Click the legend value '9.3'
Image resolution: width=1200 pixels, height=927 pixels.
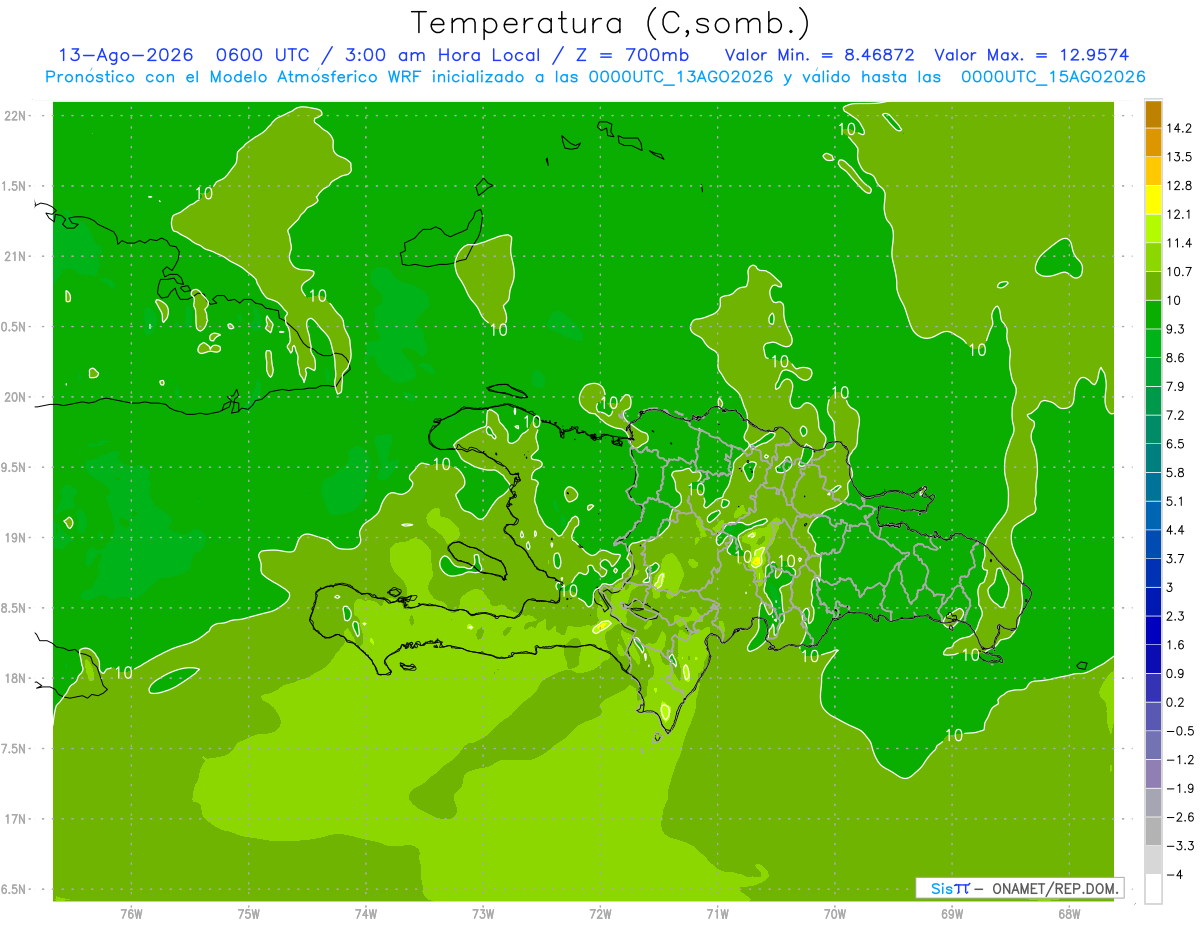click(1175, 329)
